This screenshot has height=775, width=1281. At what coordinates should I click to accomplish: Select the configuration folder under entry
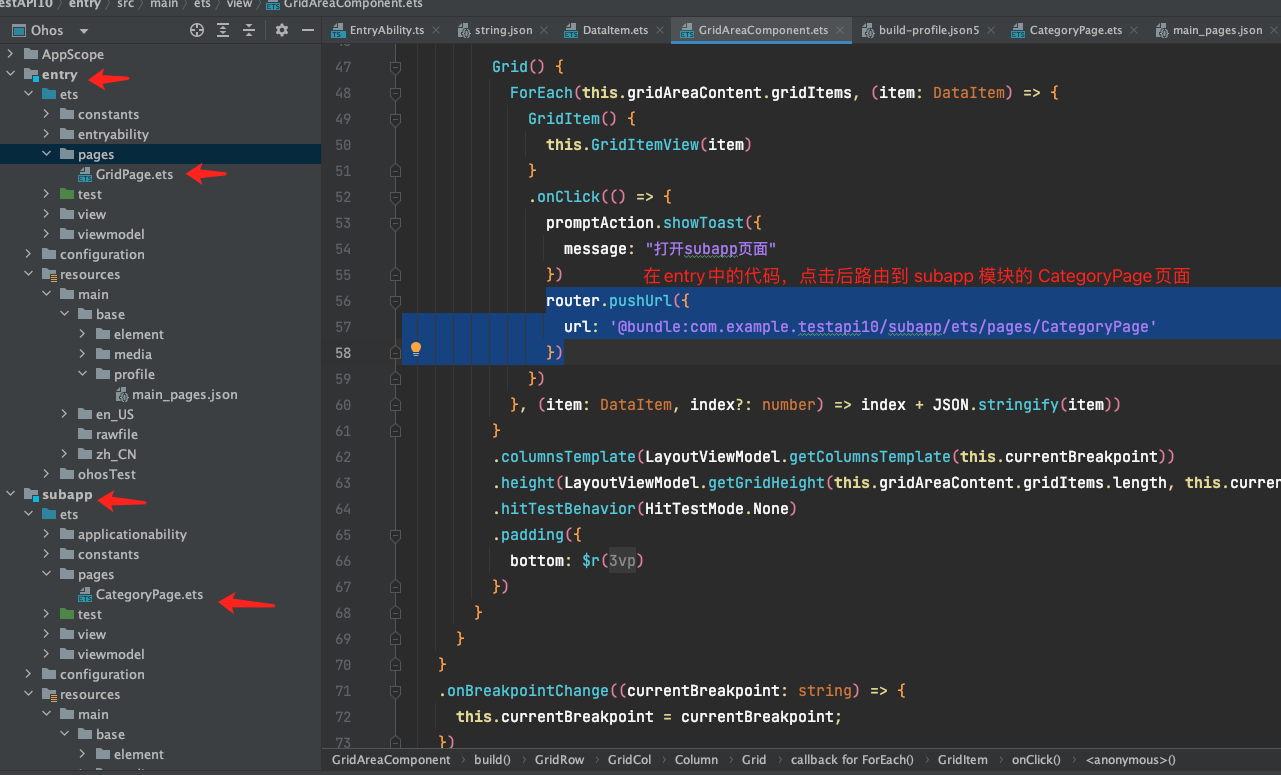102,254
